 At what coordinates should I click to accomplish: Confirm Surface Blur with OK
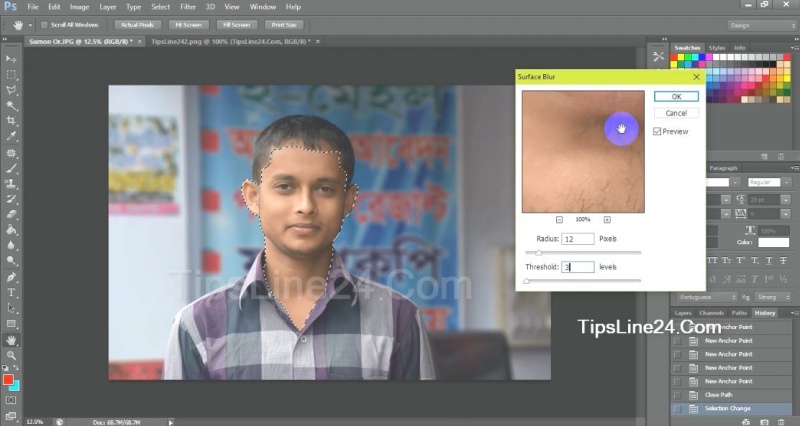tap(676, 96)
